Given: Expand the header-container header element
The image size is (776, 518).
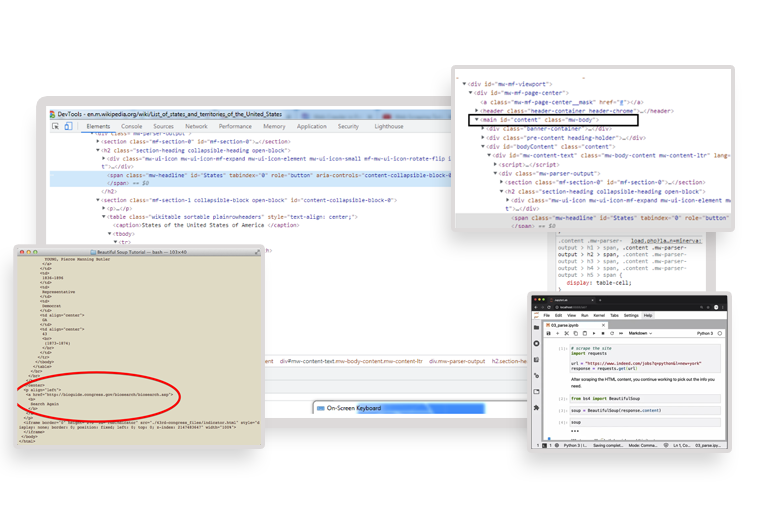Looking at the screenshot, I should point(476,110).
